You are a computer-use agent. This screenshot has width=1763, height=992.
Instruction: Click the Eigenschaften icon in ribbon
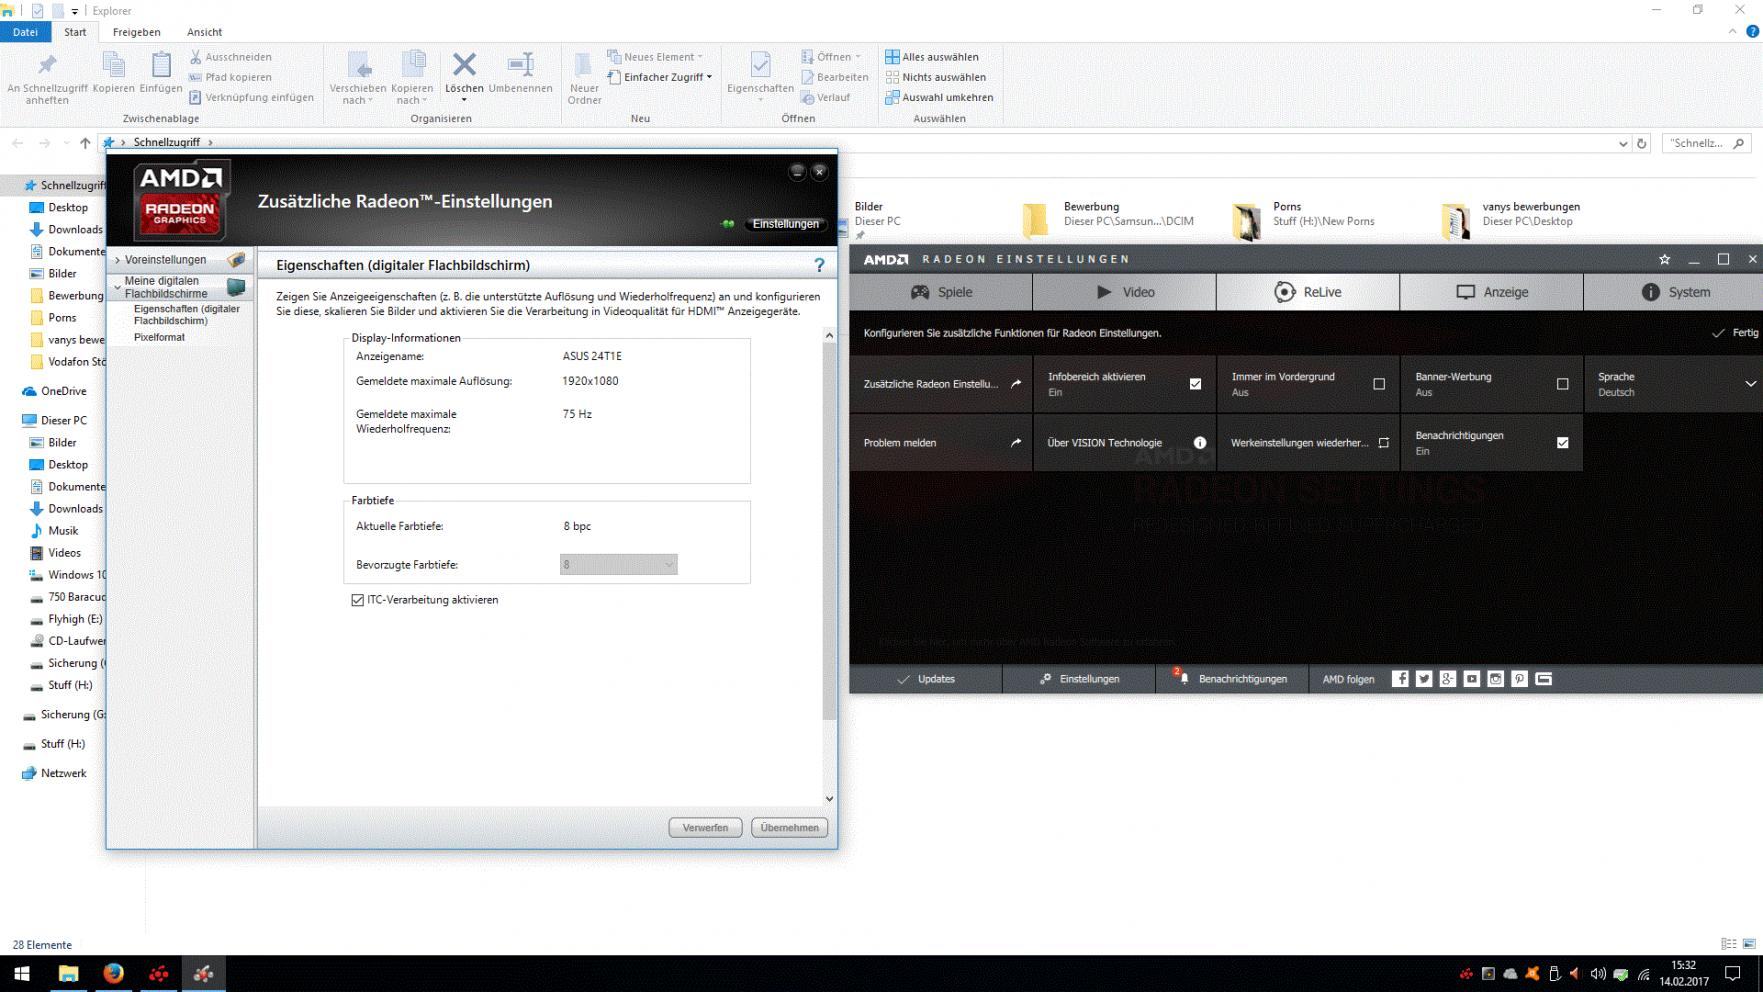click(x=760, y=65)
